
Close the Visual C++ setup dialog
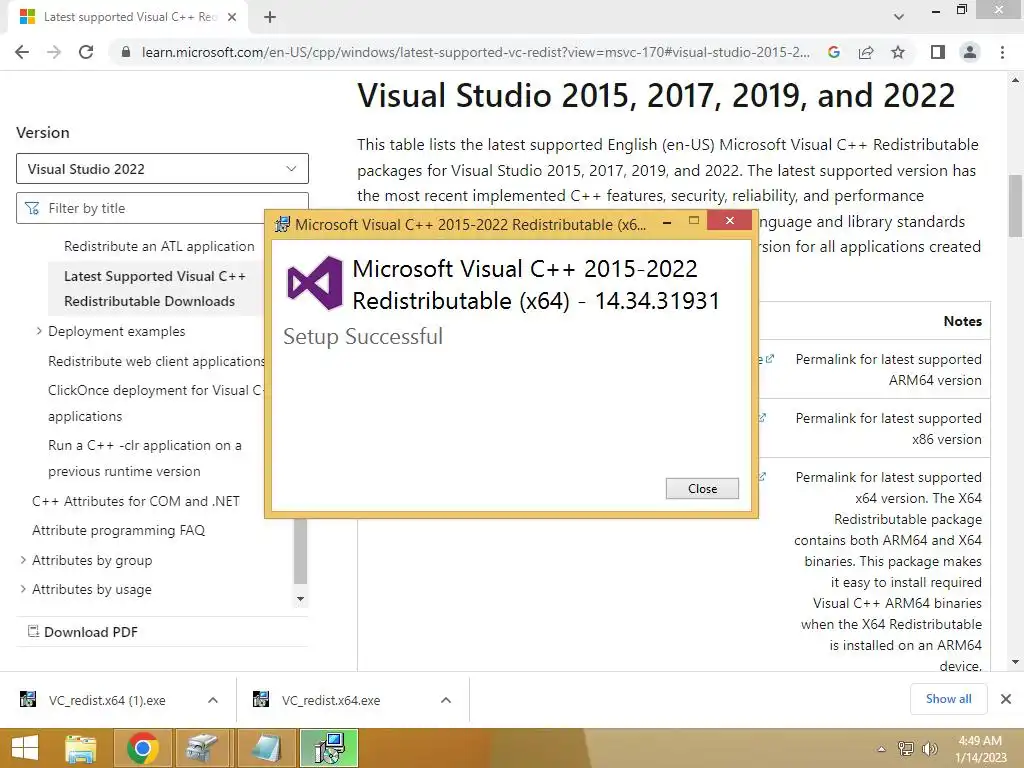coord(702,488)
